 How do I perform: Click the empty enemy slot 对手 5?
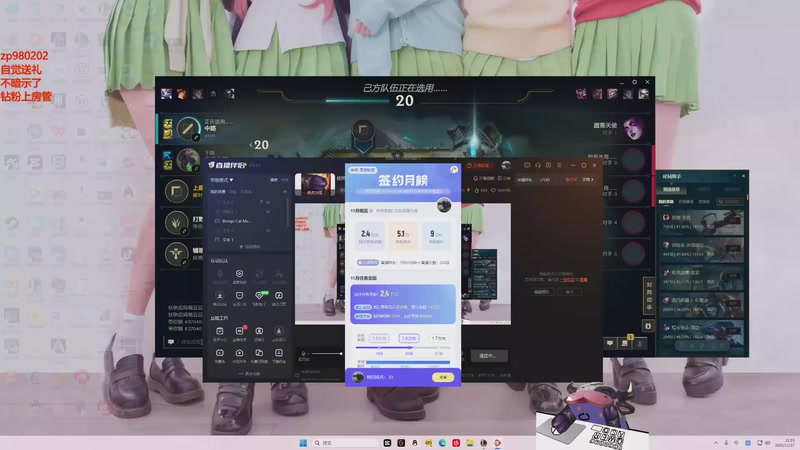tap(633, 254)
